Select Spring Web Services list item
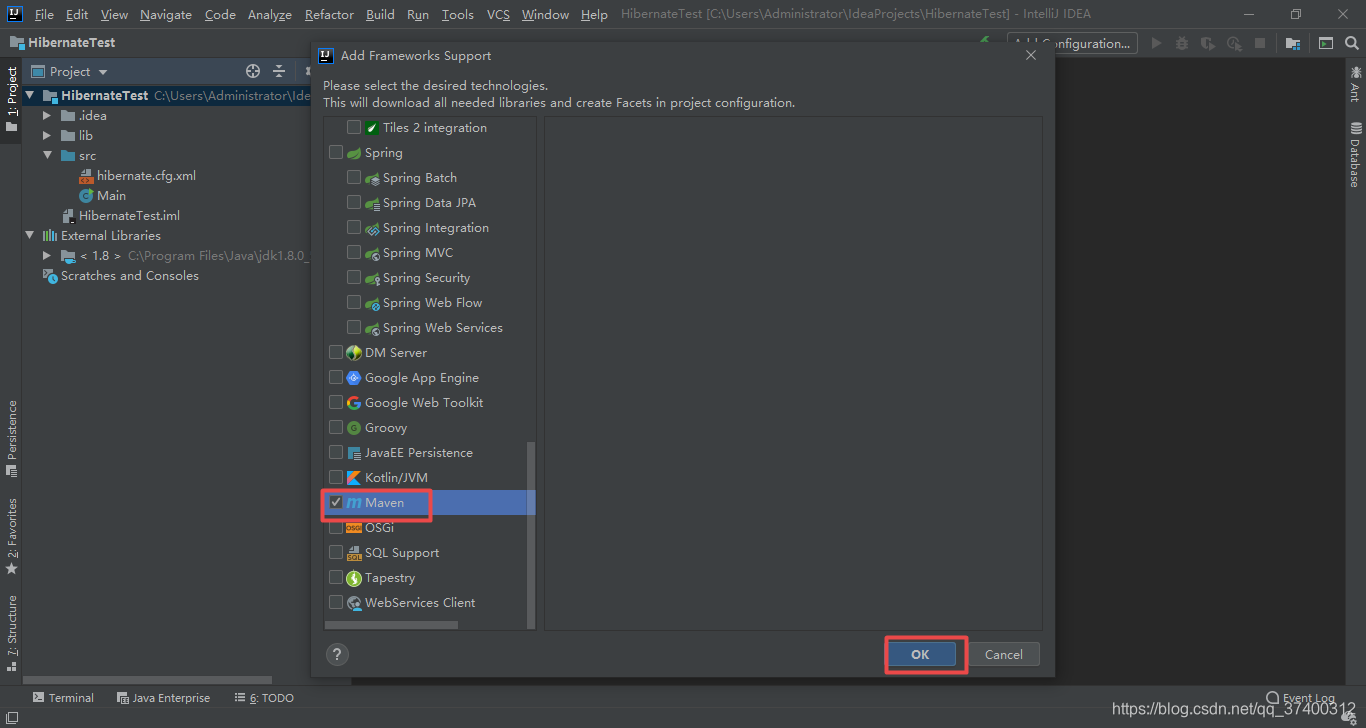Screen dimensions: 1366x728 pos(443,327)
